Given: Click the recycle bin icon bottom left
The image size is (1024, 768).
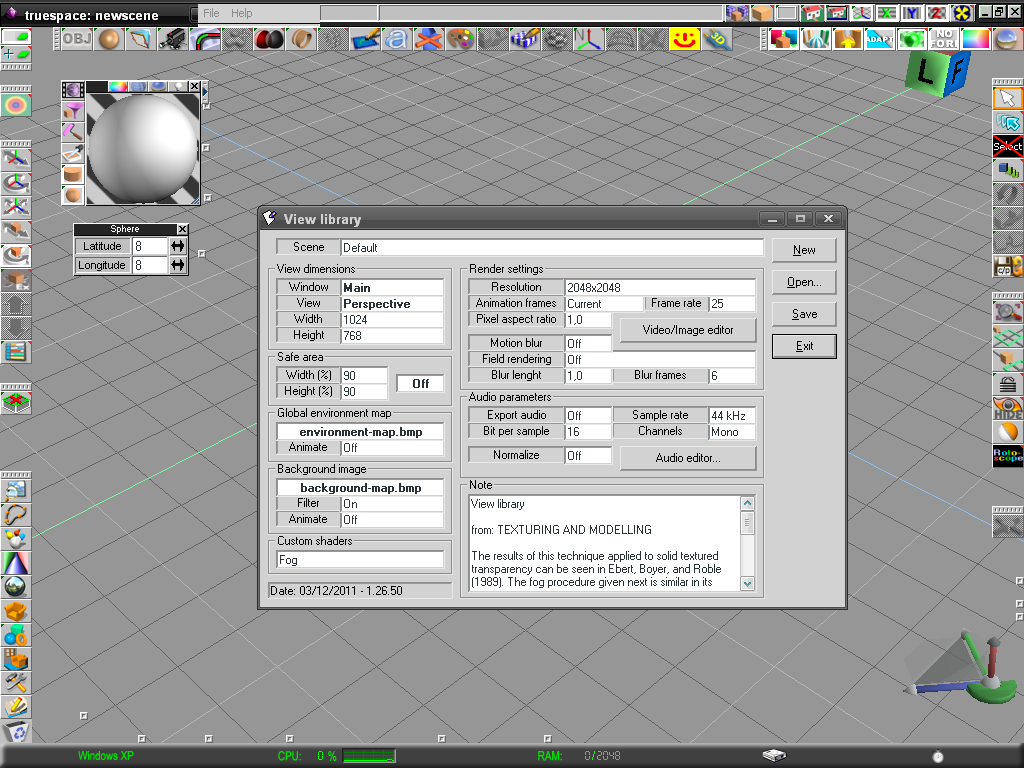Looking at the screenshot, I should pos(16,731).
